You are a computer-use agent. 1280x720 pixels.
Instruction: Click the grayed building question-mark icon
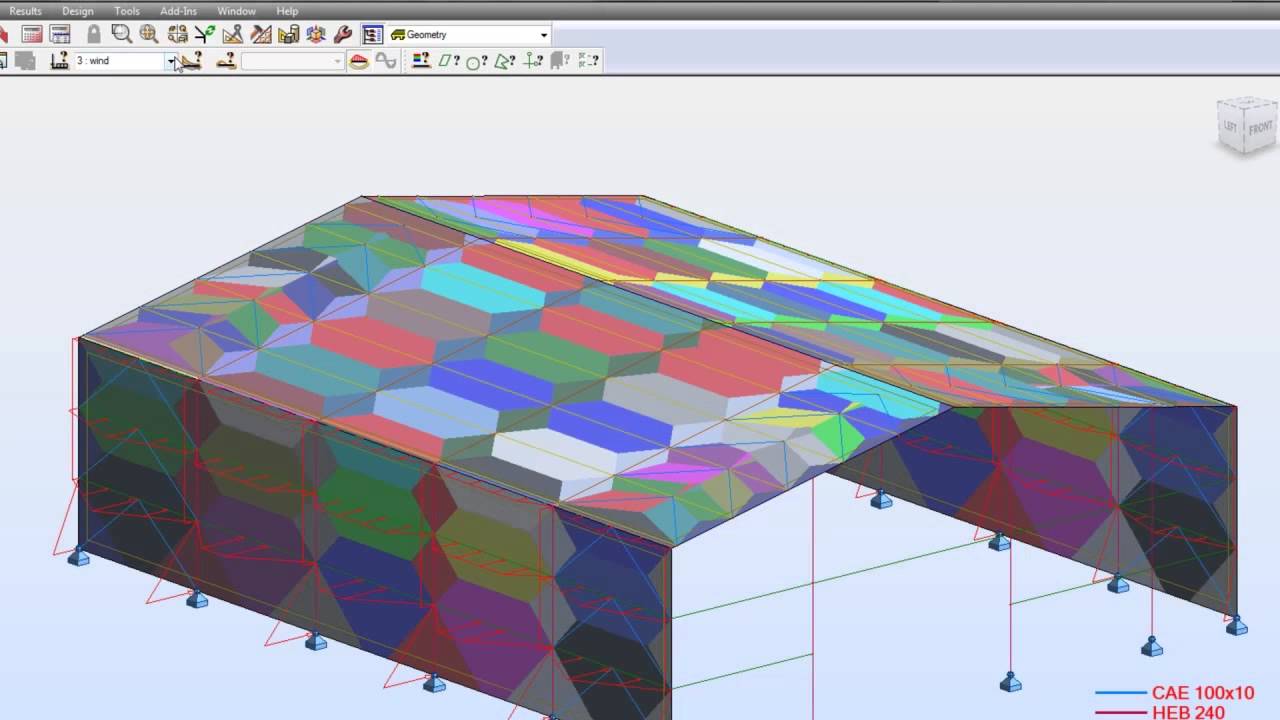click(560, 61)
